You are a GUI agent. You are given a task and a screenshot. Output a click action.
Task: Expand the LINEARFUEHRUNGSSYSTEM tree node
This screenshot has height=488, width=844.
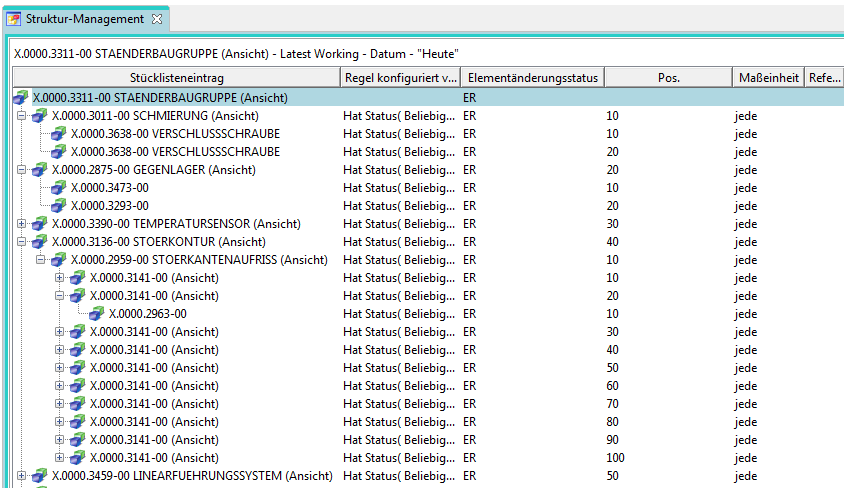22,476
